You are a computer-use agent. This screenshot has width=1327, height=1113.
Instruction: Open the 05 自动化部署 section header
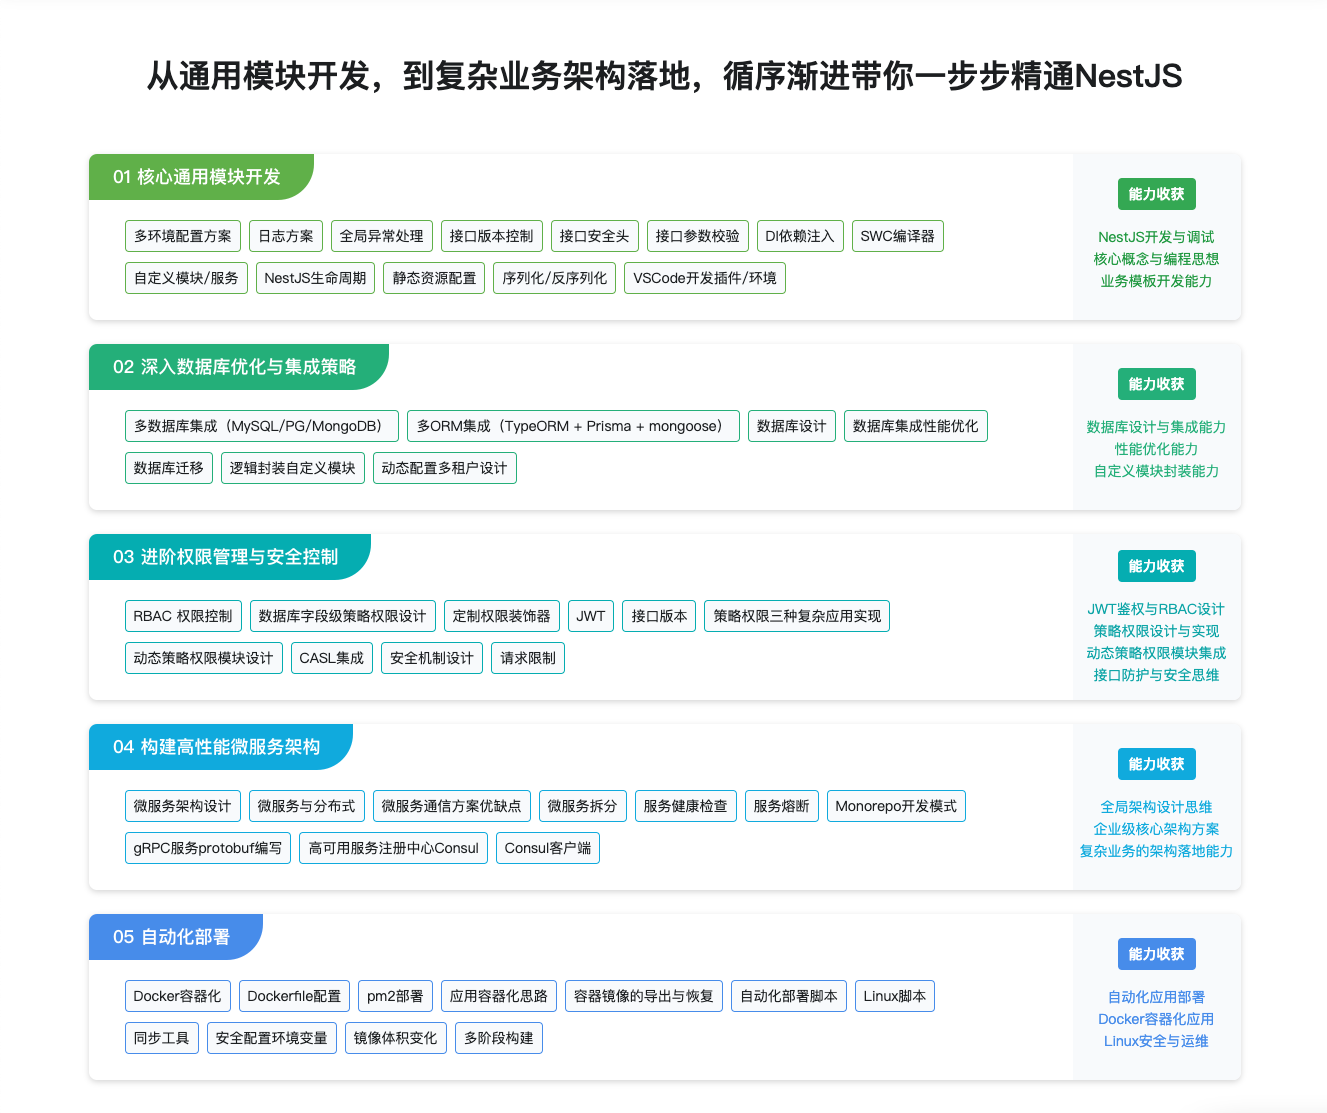tap(172, 937)
